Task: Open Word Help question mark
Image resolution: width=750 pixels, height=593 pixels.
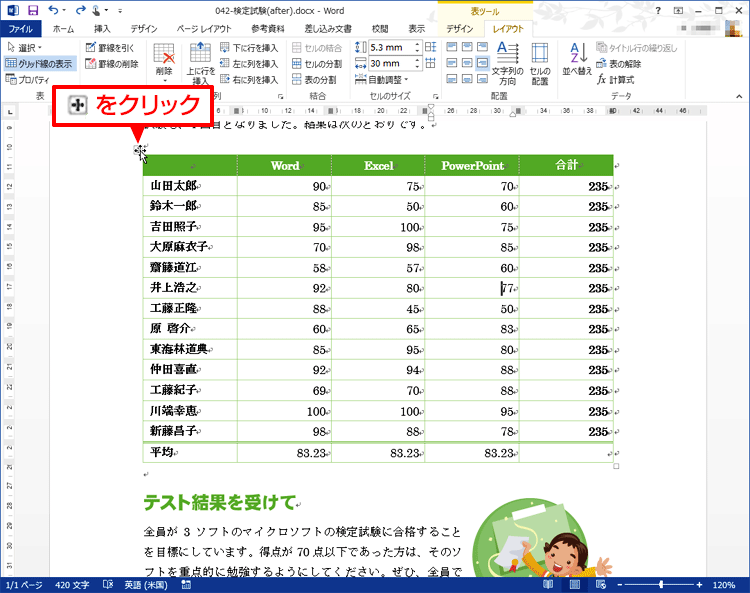Action: [x=658, y=11]
